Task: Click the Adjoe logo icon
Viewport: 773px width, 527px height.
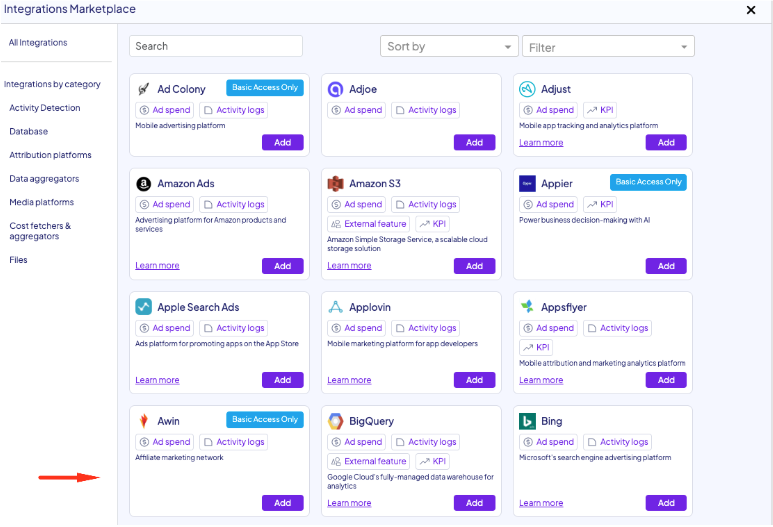Action: coord(336,89)
